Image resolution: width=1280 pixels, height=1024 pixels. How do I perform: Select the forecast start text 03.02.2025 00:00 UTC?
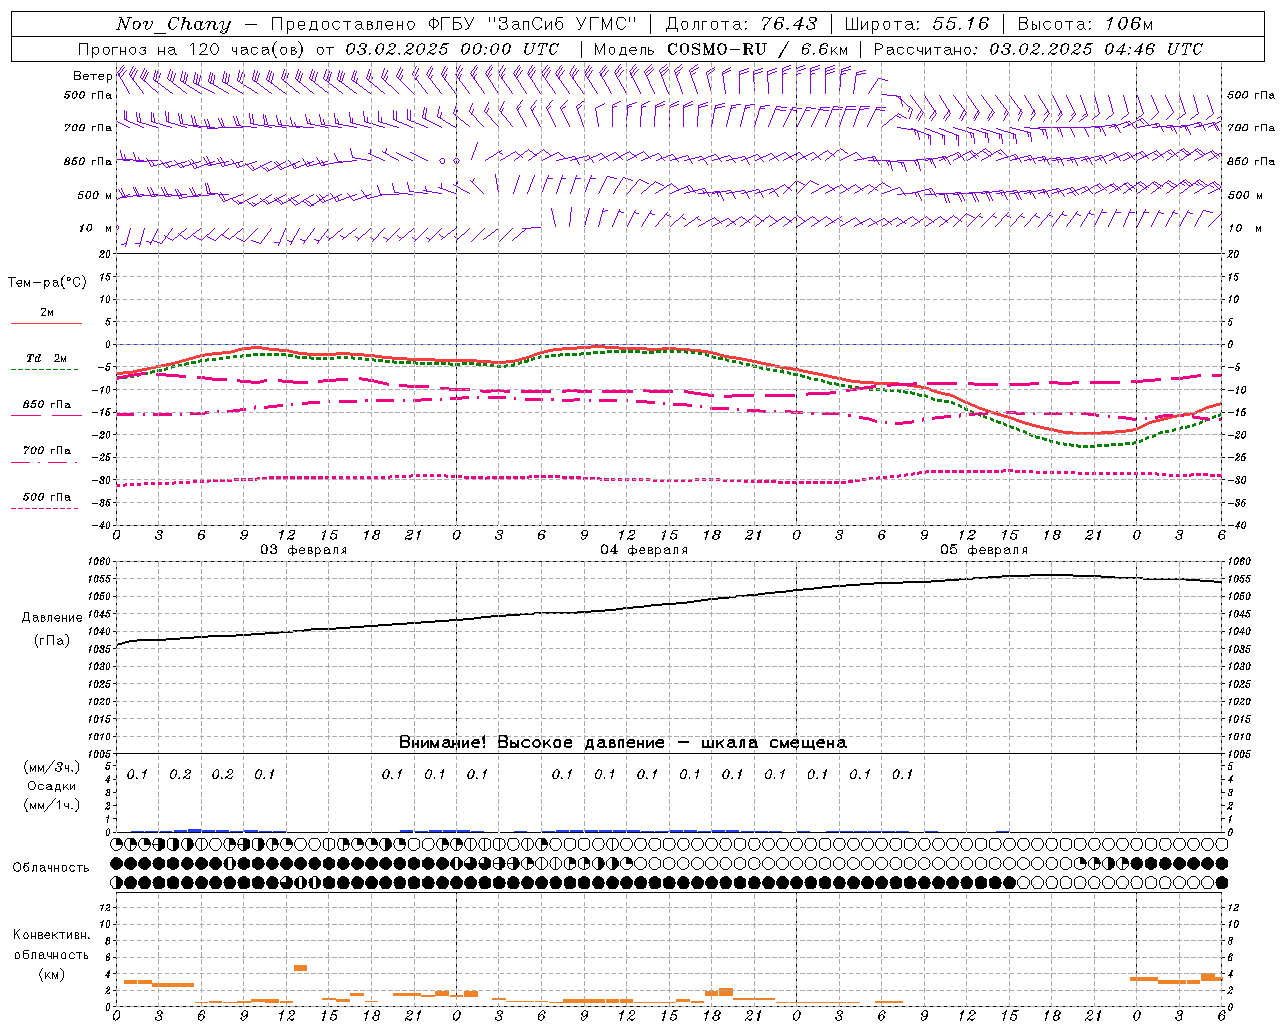452,49
